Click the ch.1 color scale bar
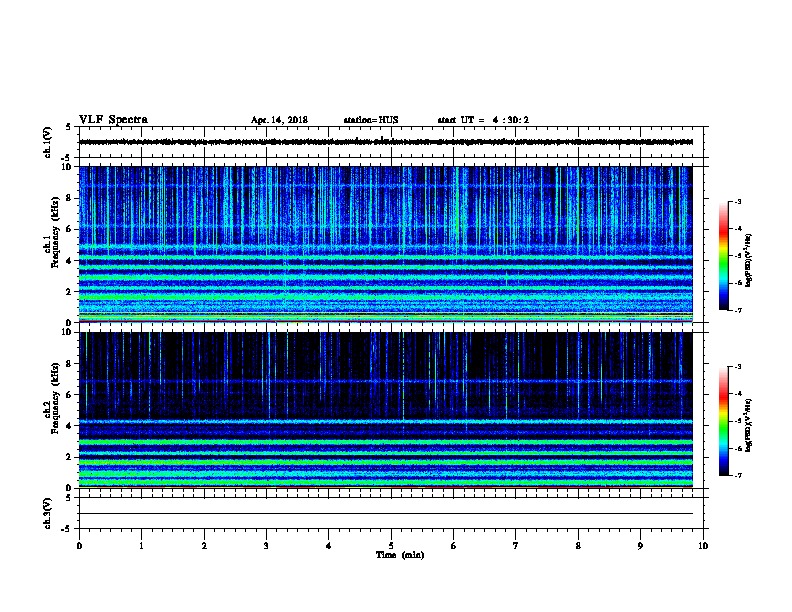The height and width of the screenshot is (612, 792). 724,256
